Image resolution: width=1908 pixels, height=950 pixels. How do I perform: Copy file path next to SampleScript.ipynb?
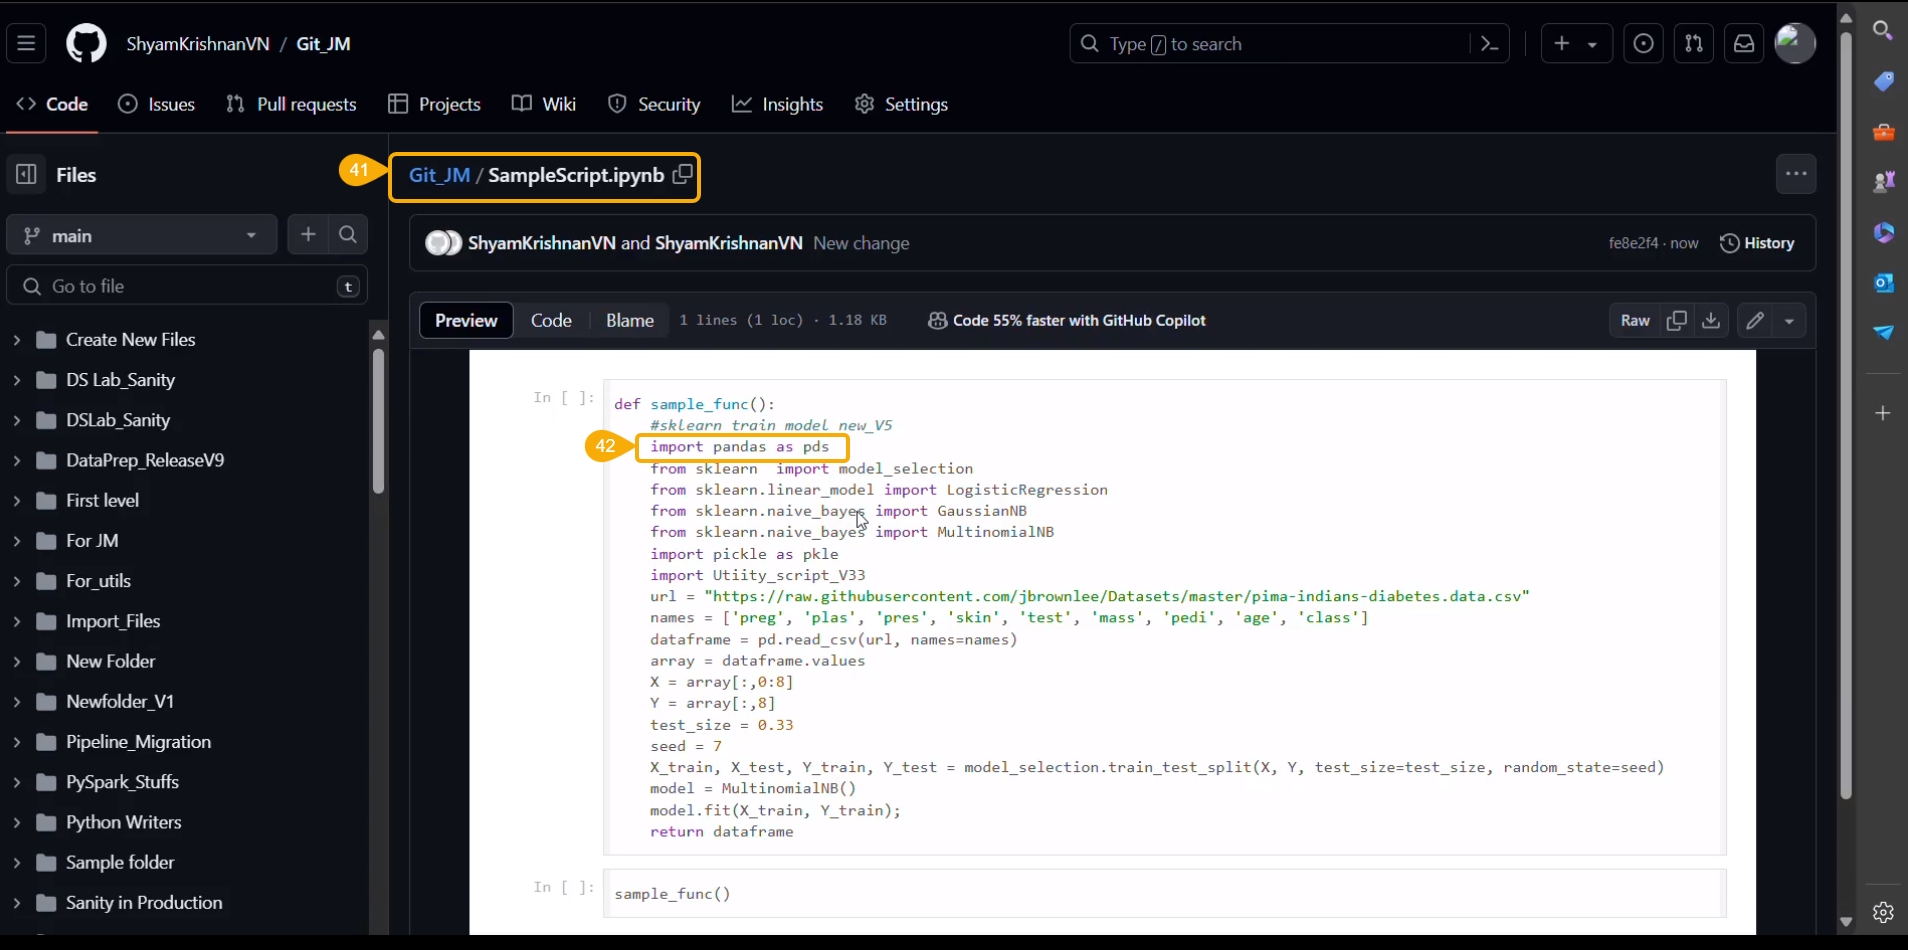(683, 174)
